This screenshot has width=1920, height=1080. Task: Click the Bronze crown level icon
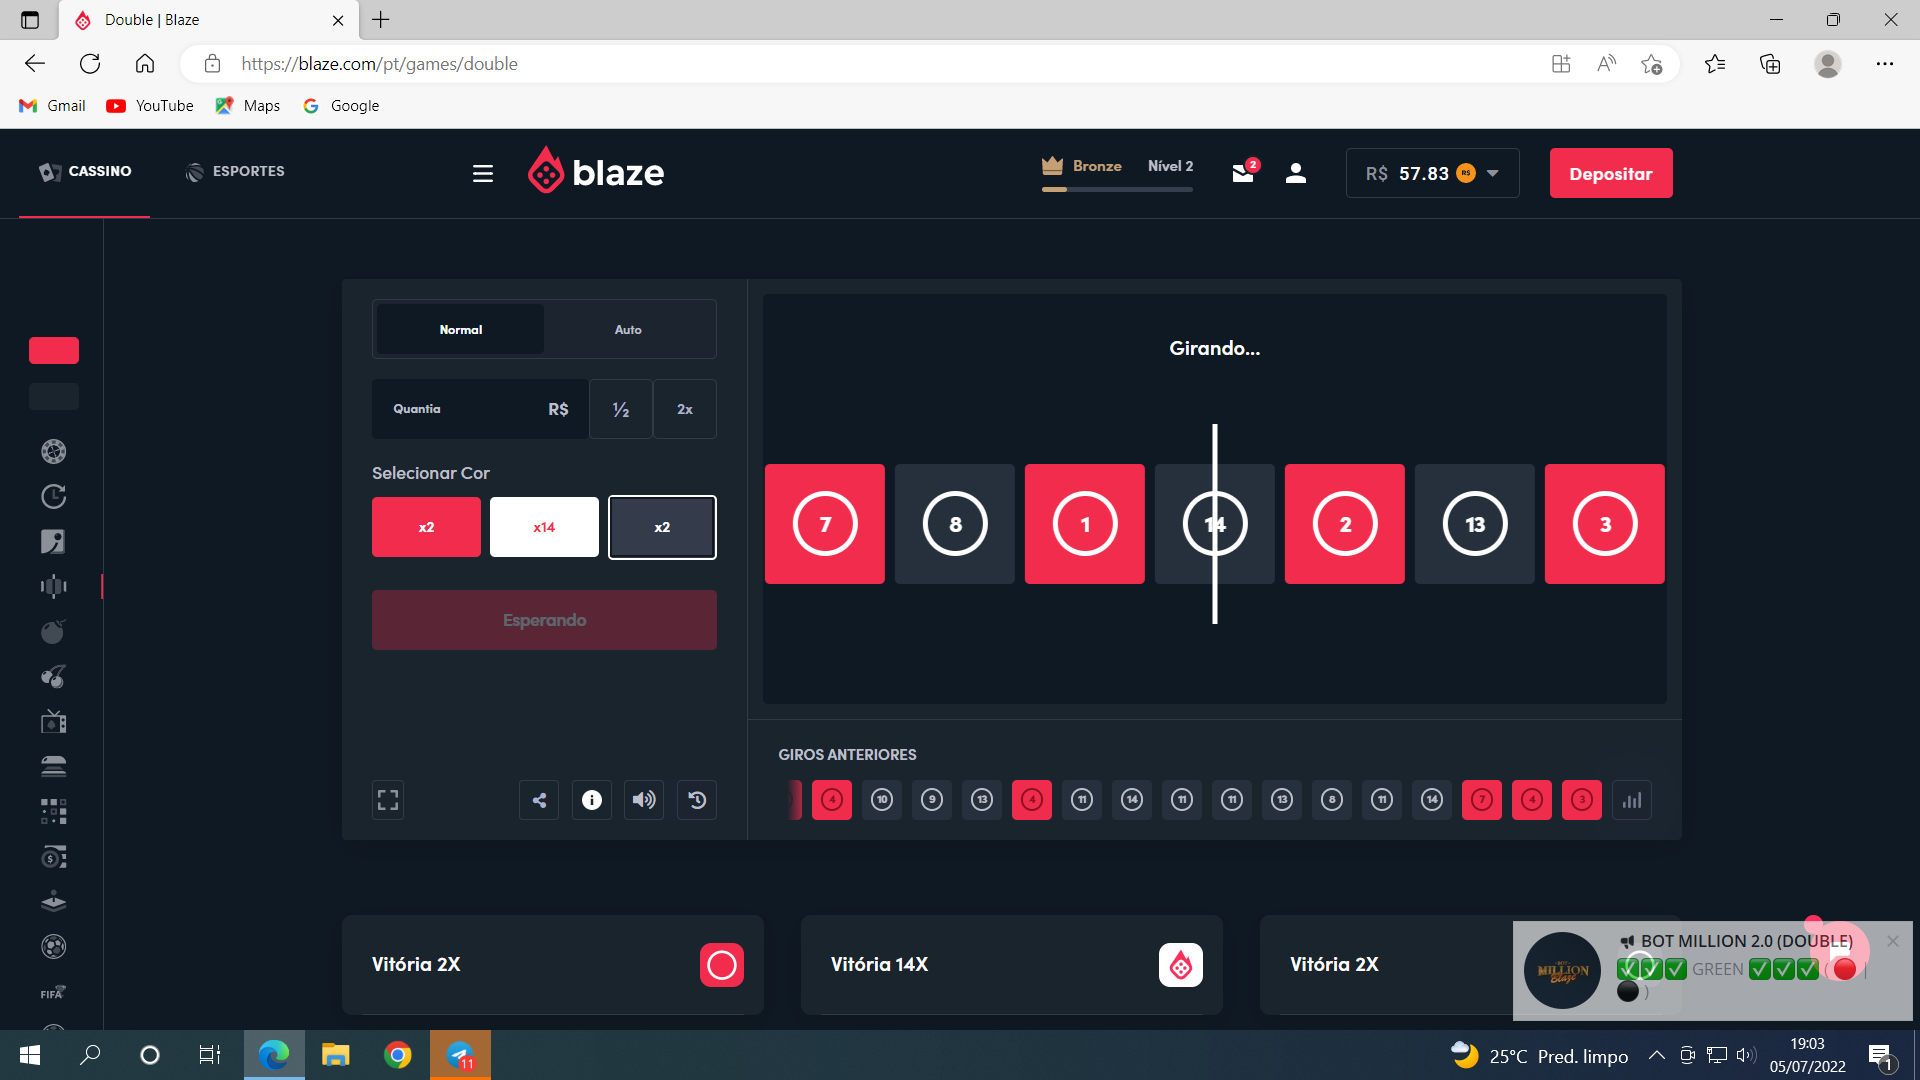click(x=1052, y=166)
